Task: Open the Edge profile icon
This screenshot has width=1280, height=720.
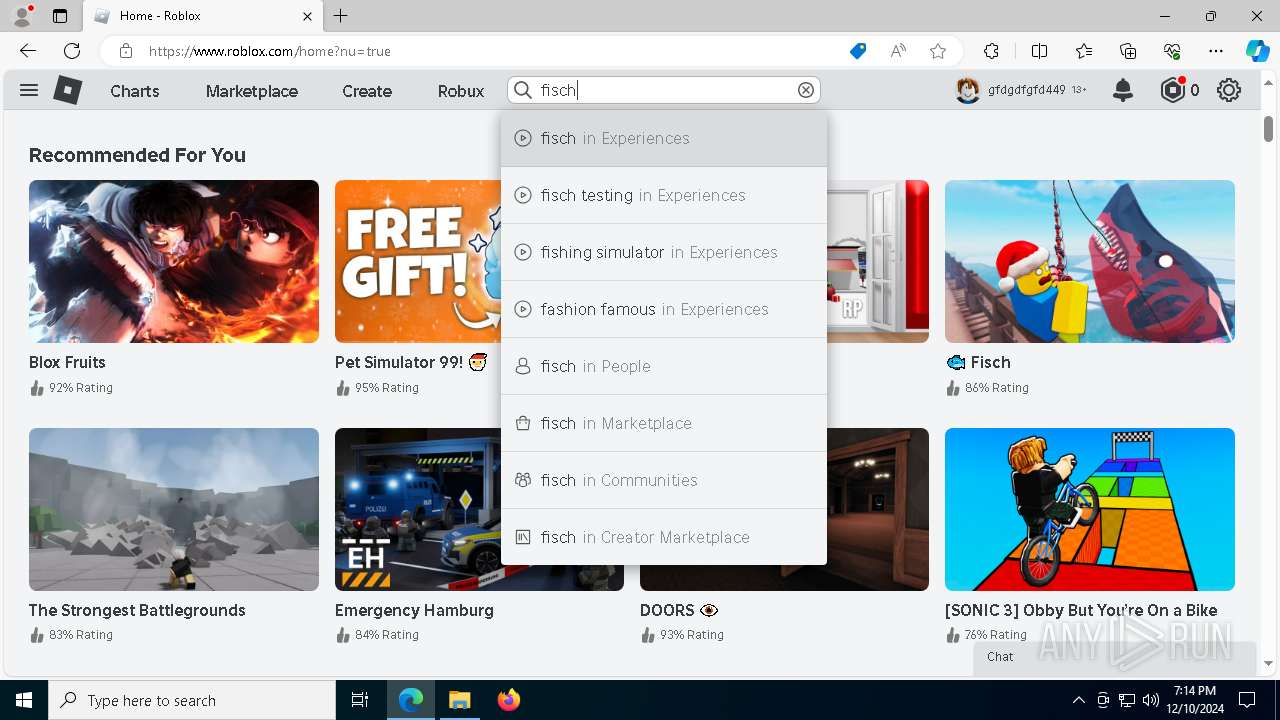Action: coord(22,16)
